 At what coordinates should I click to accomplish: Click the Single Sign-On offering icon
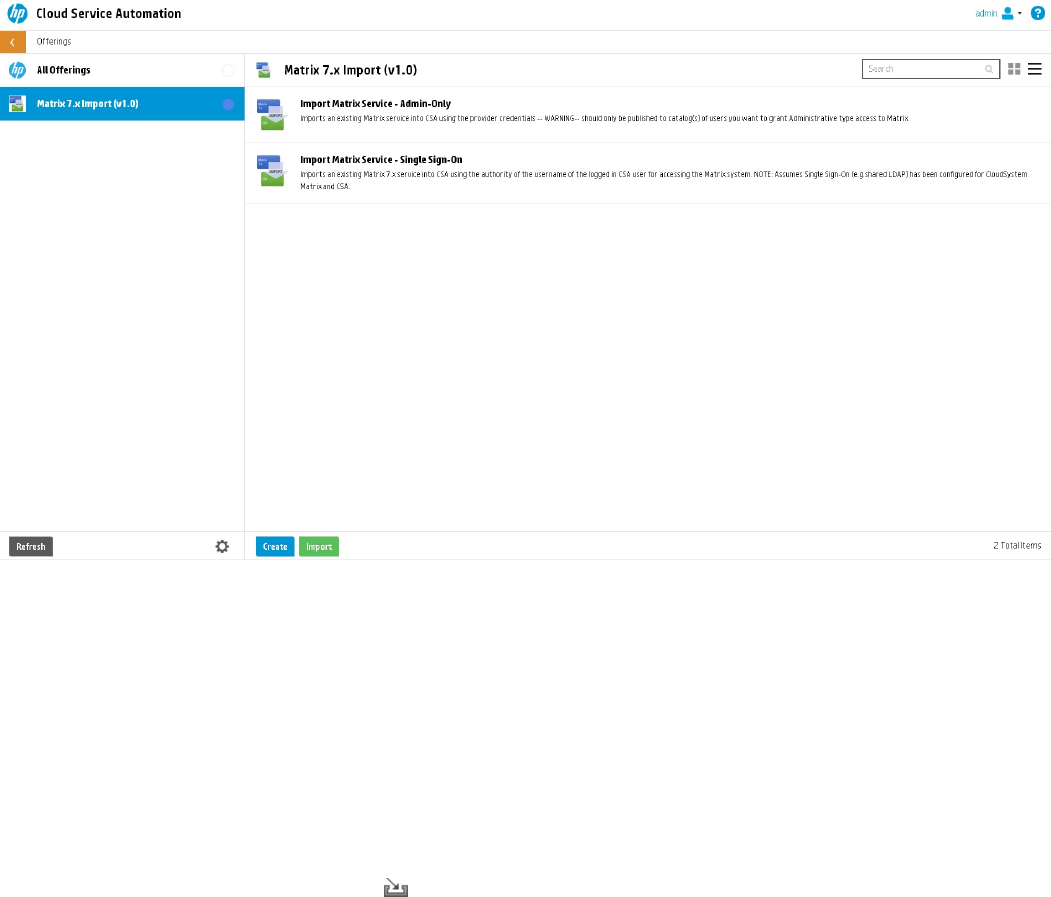(x=272, y=170)
